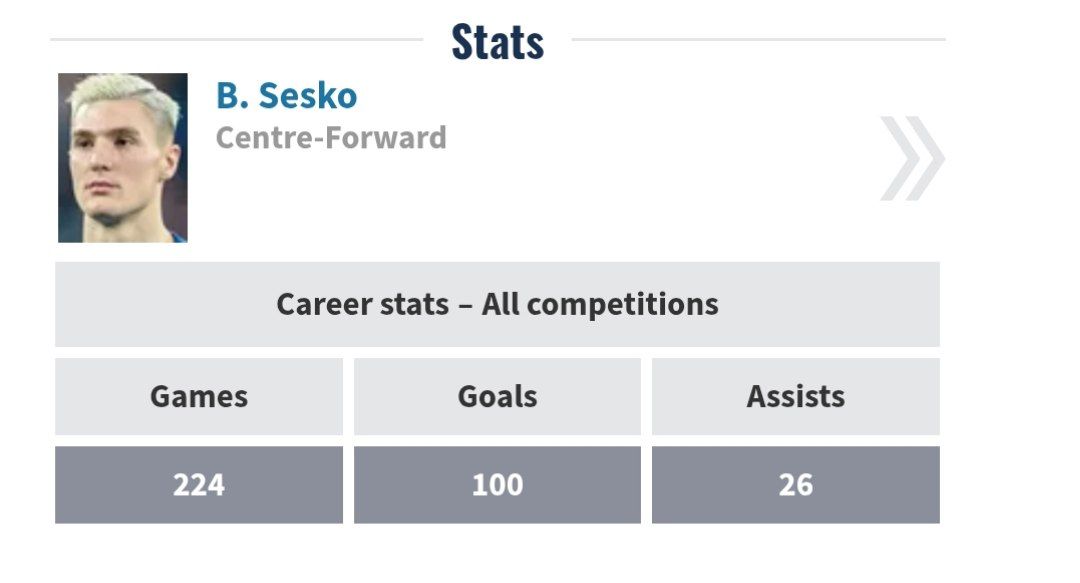Click the 224 games value cell
The width and height of the screenshot is (1080, 583).
coord(198,485)
